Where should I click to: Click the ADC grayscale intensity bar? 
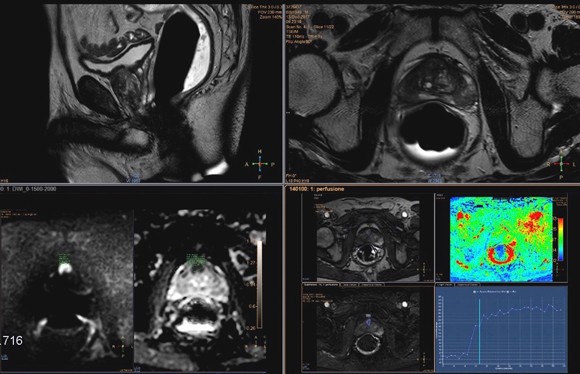[260, 285]
